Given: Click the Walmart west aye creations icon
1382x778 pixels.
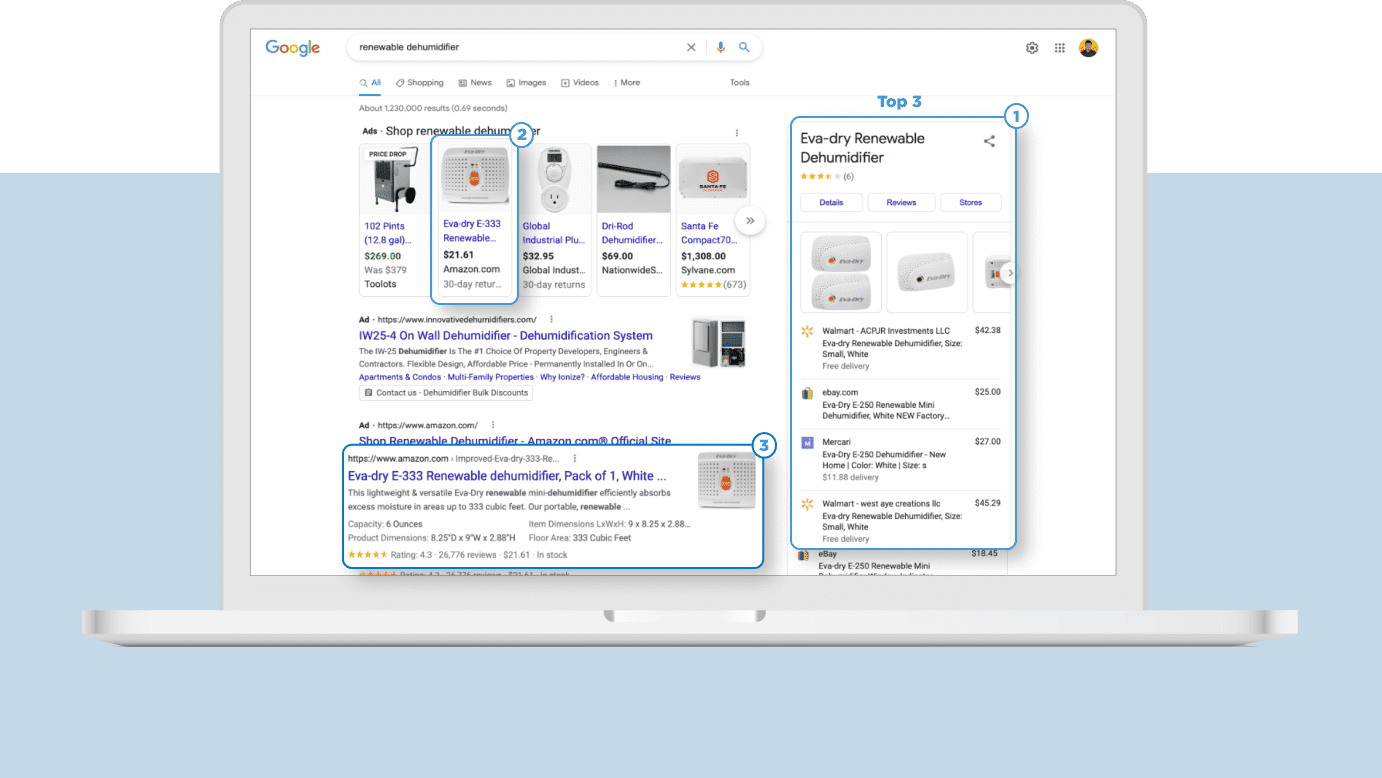Looking at the screenshot, I should click(808, 504).
